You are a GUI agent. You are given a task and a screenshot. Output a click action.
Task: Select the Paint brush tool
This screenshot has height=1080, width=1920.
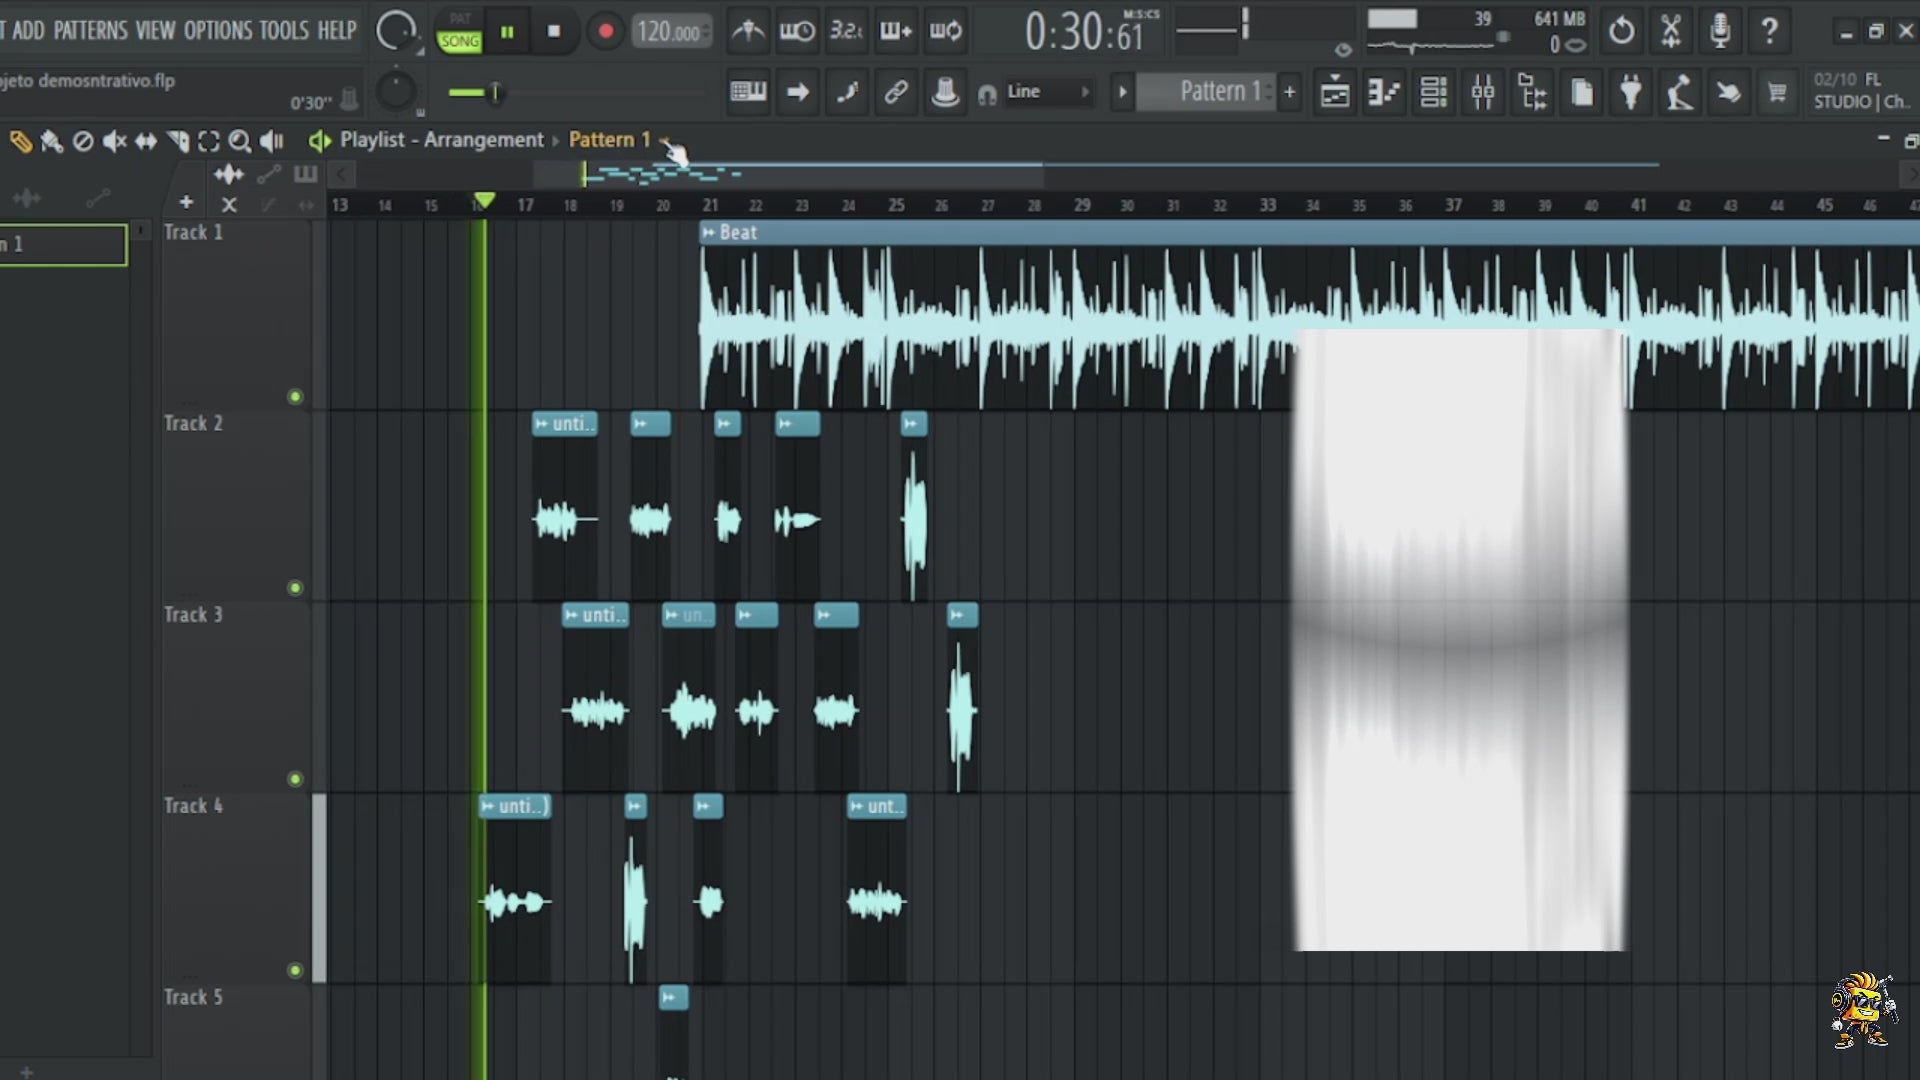click(x=51, y=141)
